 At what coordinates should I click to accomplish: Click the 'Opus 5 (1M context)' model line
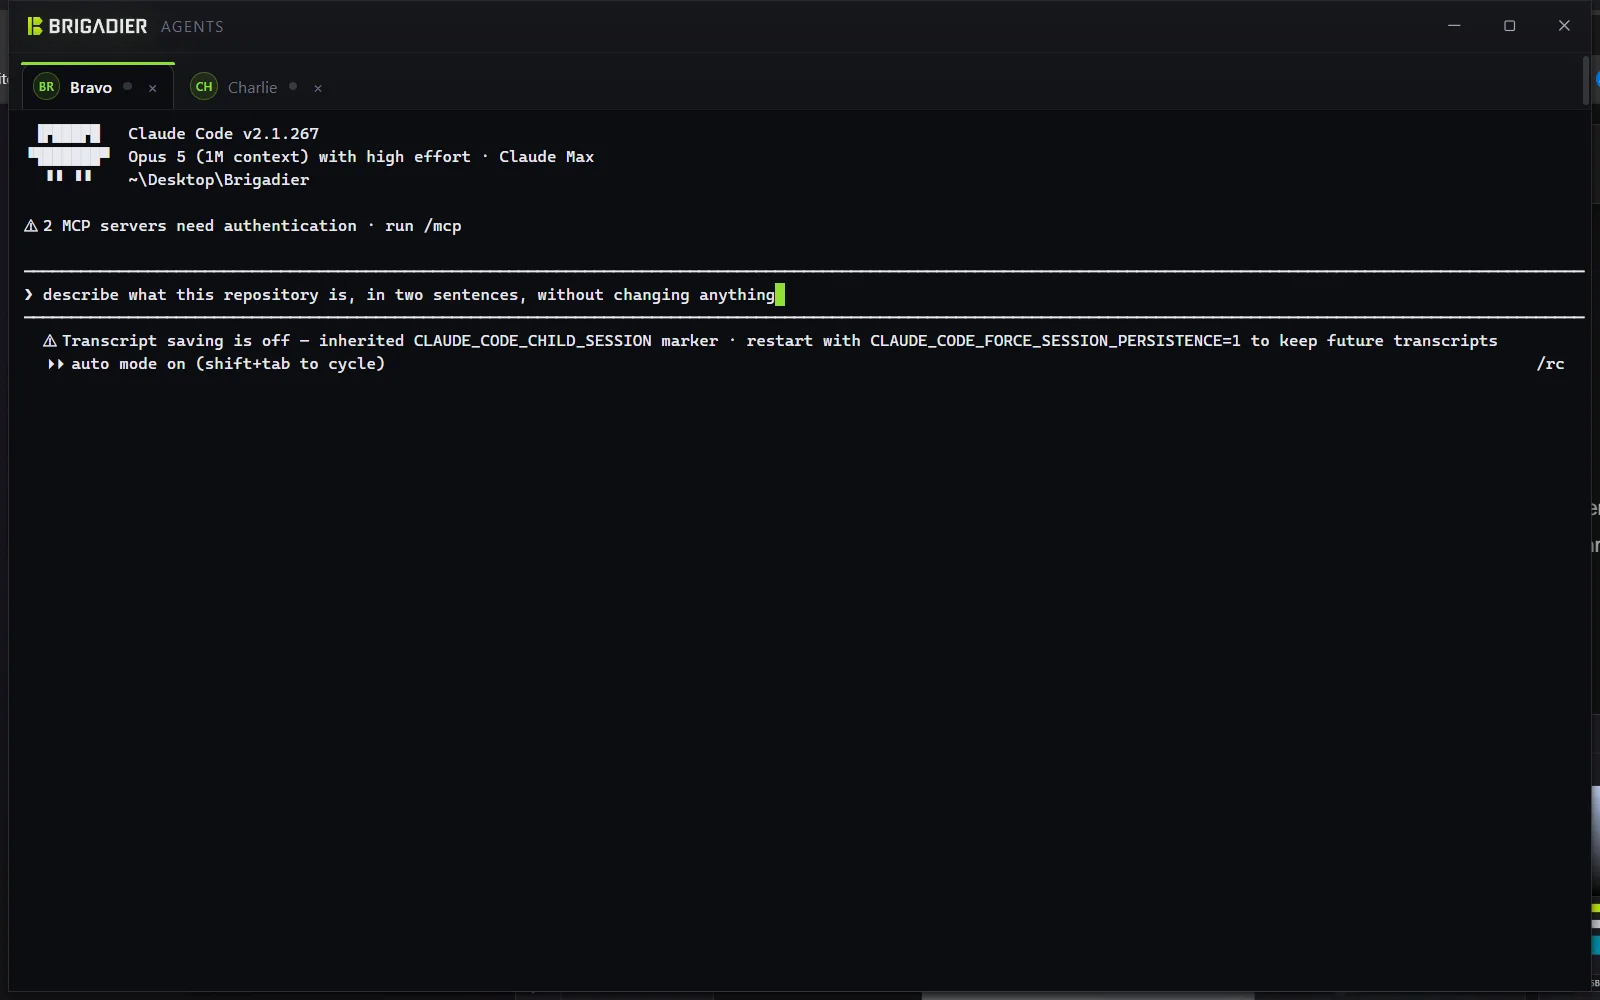coord(361,157)
